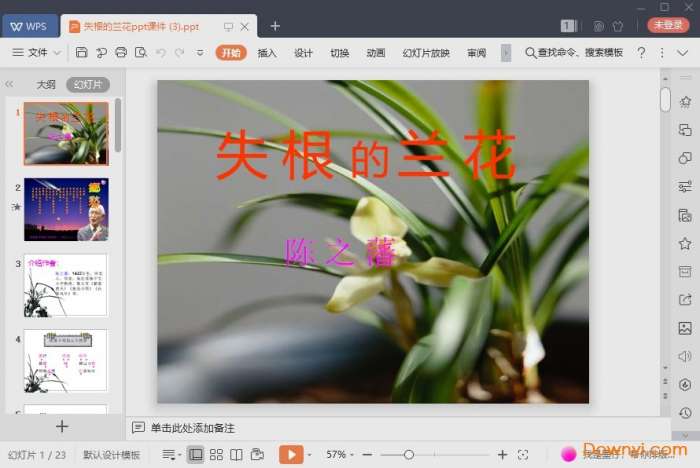Viewport: 700px width, 468px height.
Task: Select the 开始 ribbon tab
Action: tap(231, 53)
